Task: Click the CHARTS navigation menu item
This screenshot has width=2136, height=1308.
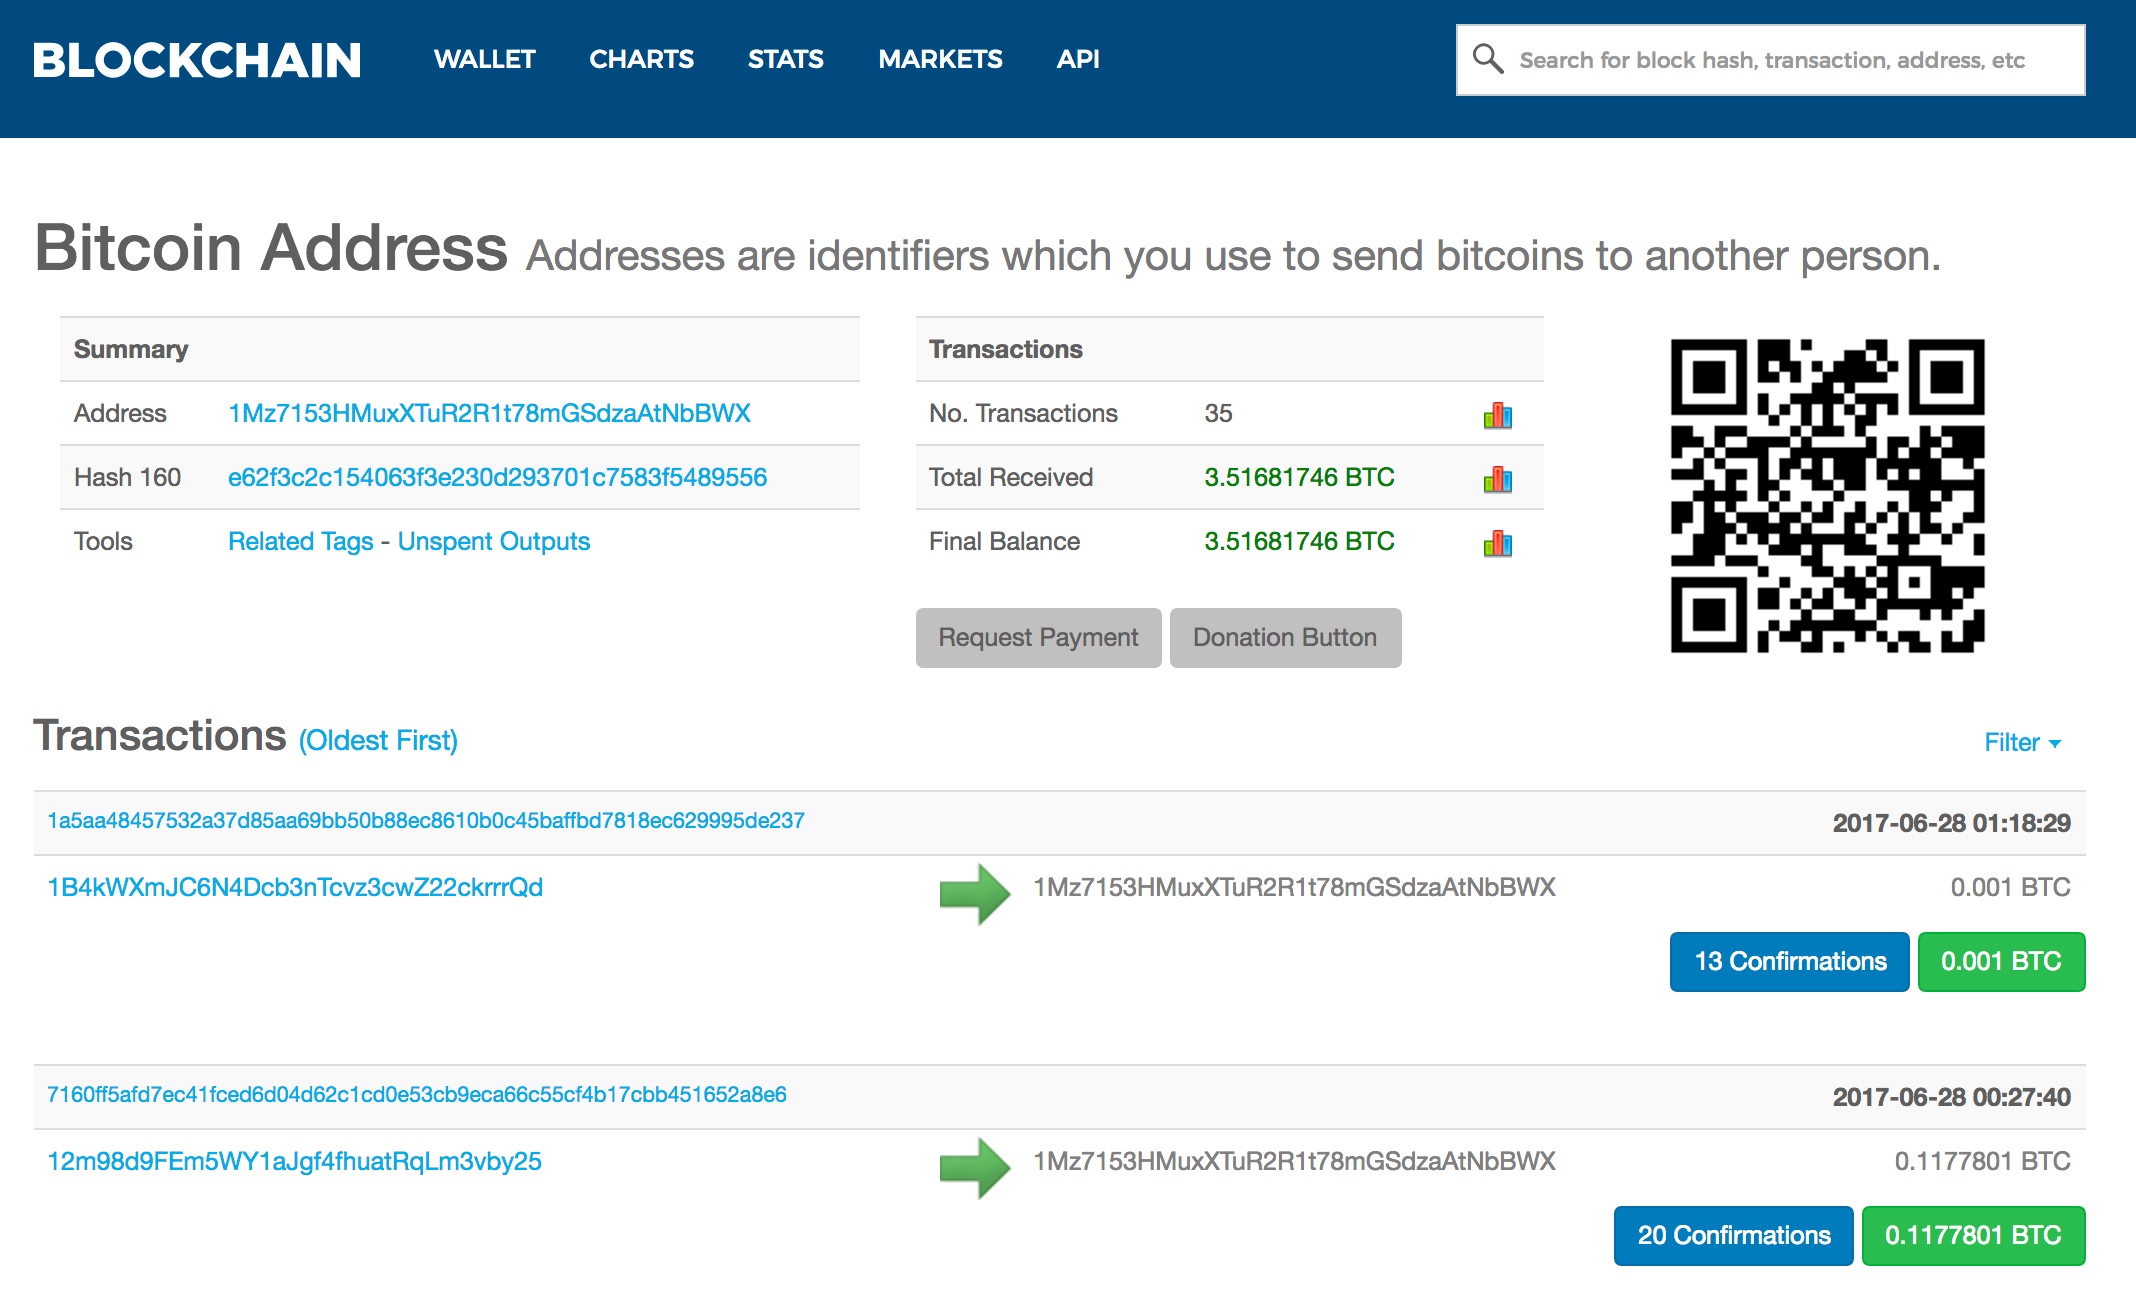Action: tap(642, 58)
